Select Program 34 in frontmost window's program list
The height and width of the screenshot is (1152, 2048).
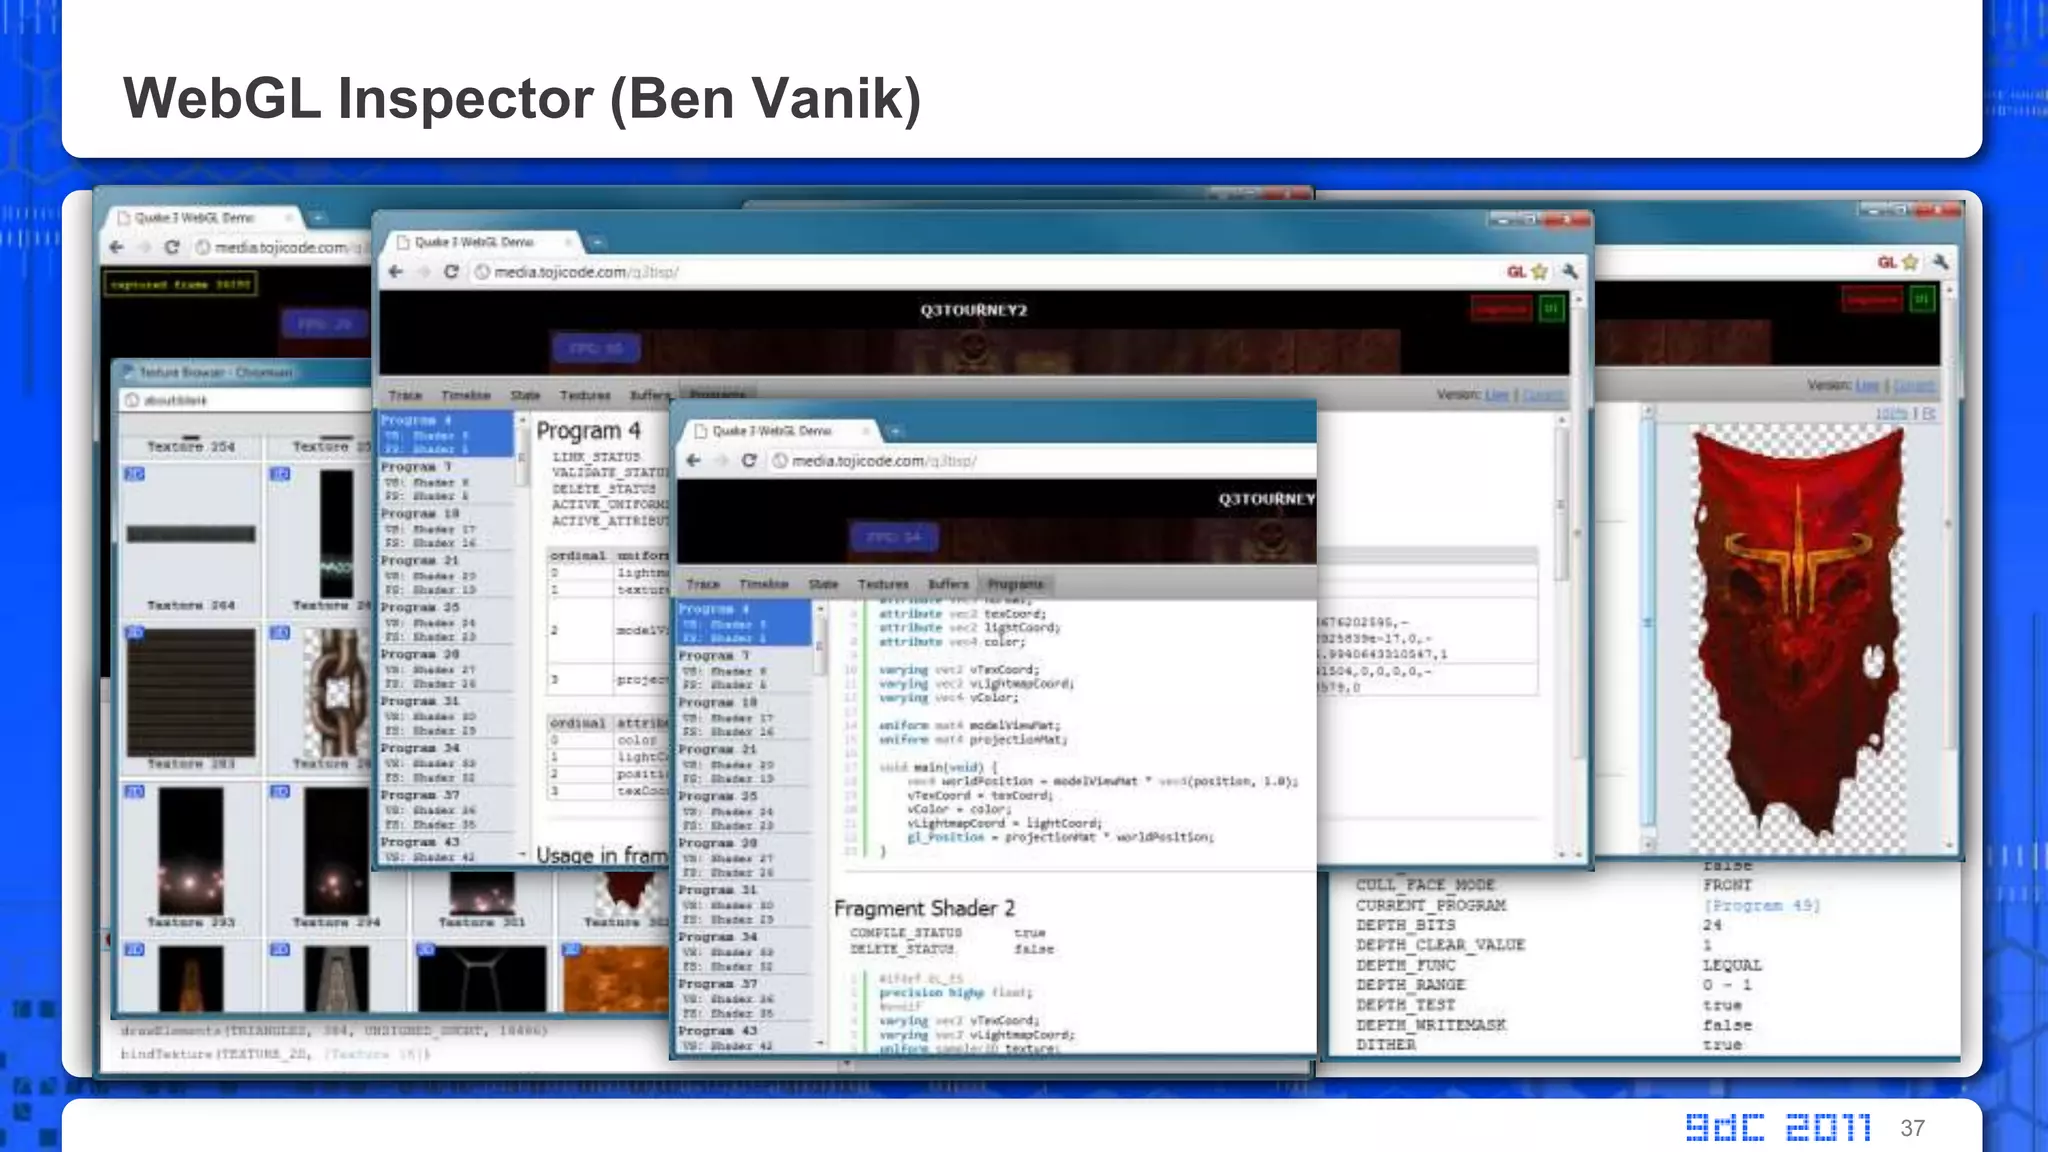717,937
